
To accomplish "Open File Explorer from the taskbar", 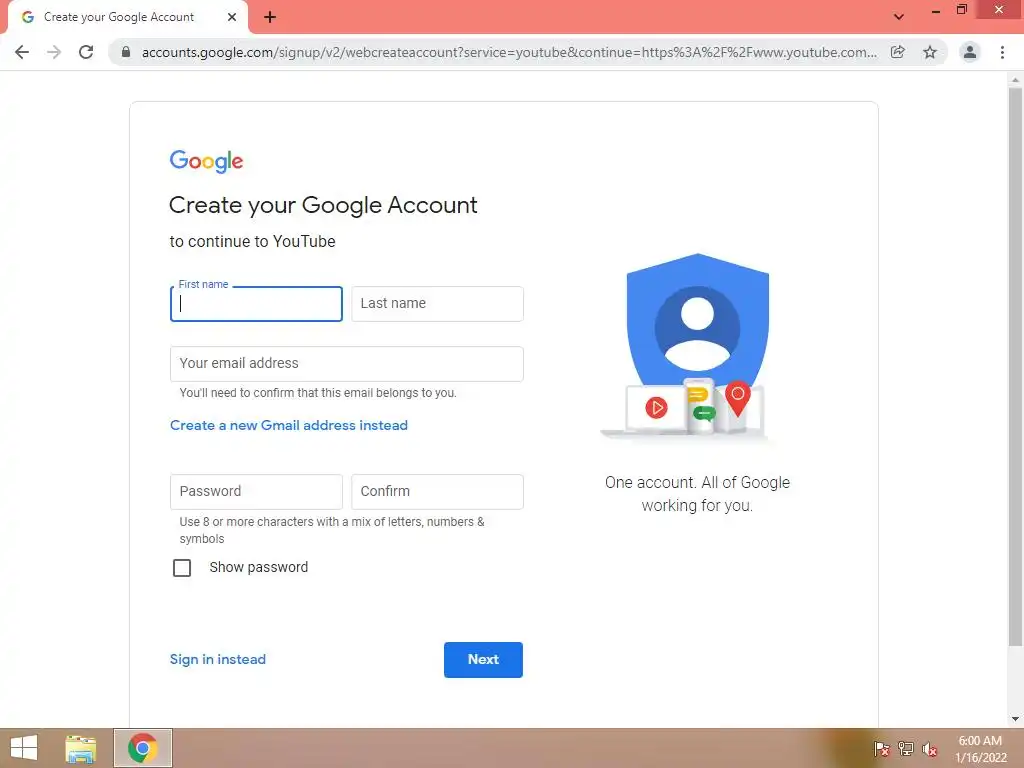I will [x=81, y=748].
